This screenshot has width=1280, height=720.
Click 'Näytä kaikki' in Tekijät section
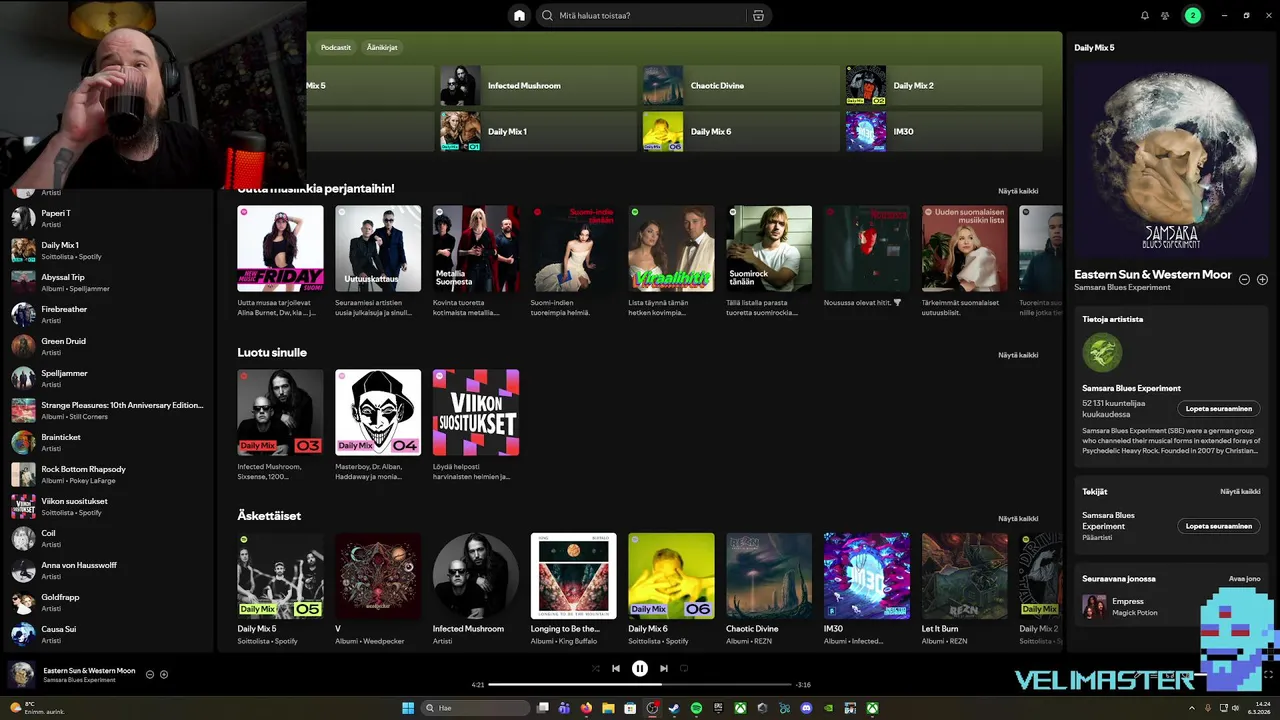(1240, 492)
